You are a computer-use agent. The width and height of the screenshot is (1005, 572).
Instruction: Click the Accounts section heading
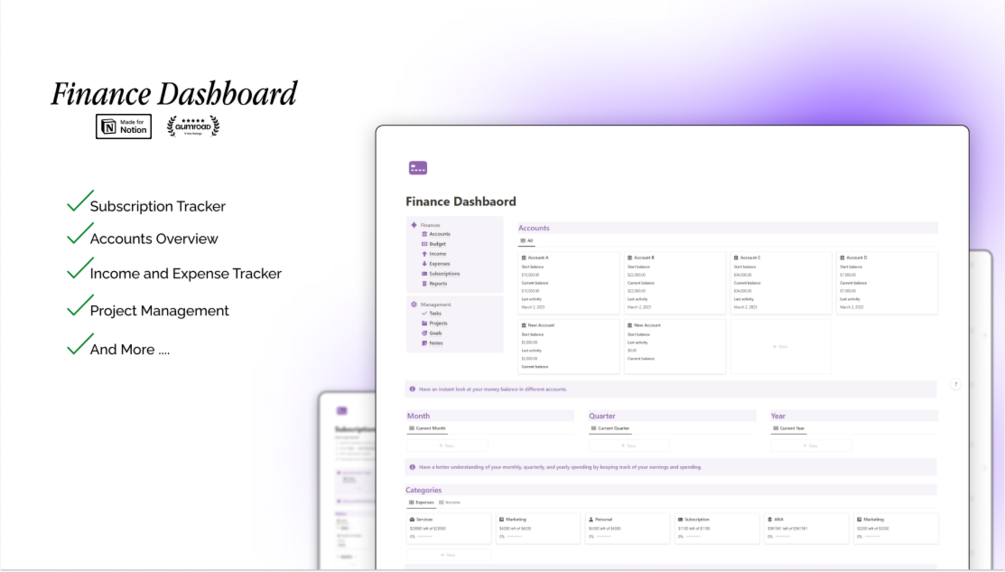534,228
